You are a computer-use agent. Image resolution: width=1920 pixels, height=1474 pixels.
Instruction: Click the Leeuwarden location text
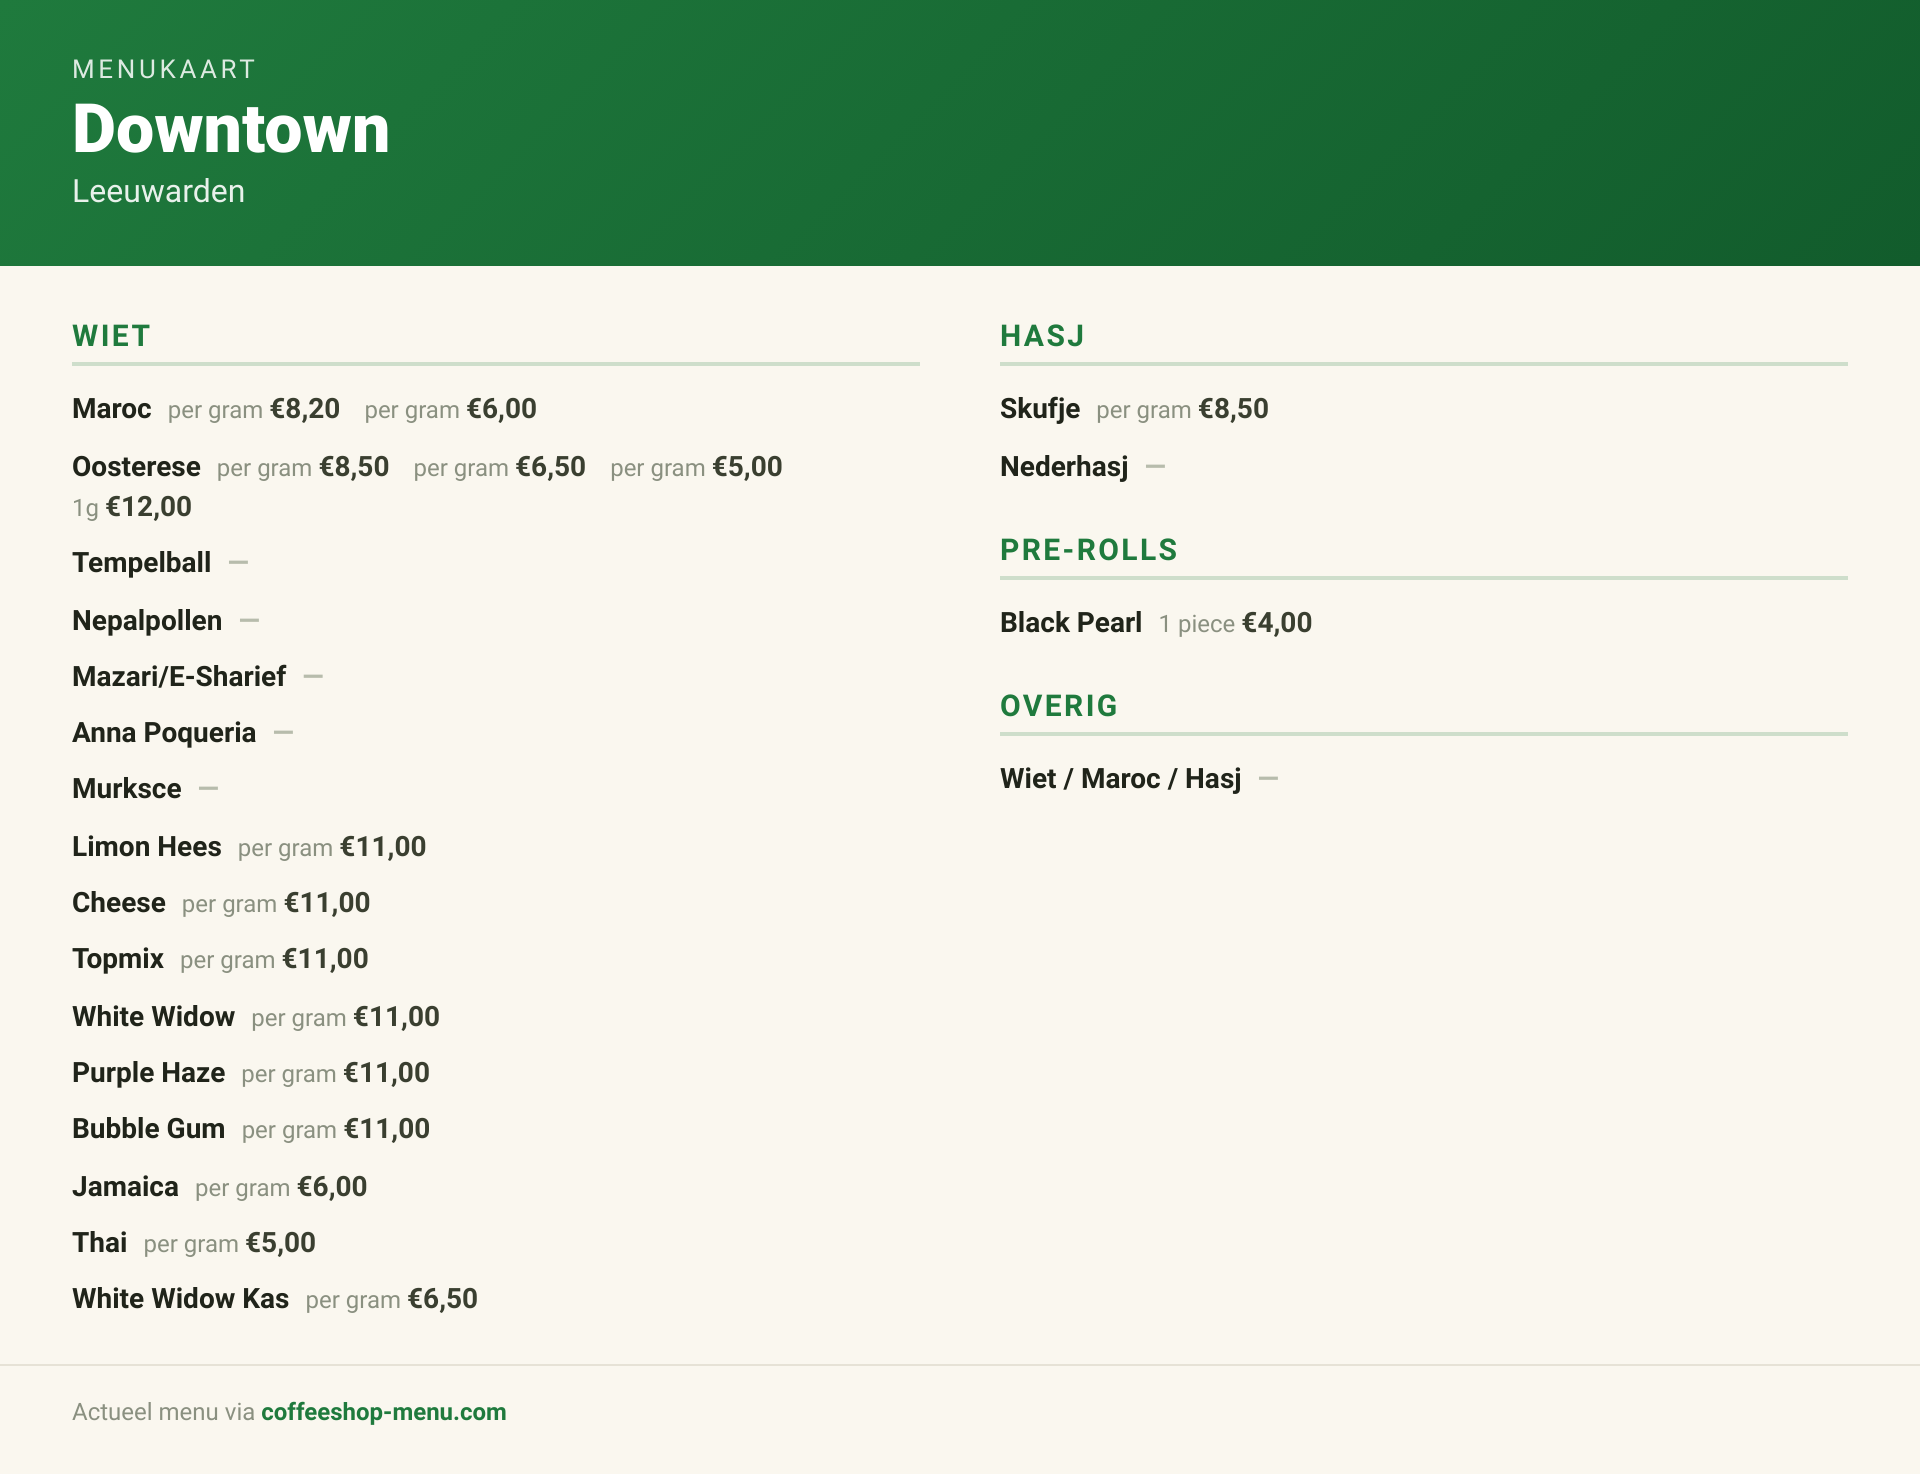pos(158,191)
